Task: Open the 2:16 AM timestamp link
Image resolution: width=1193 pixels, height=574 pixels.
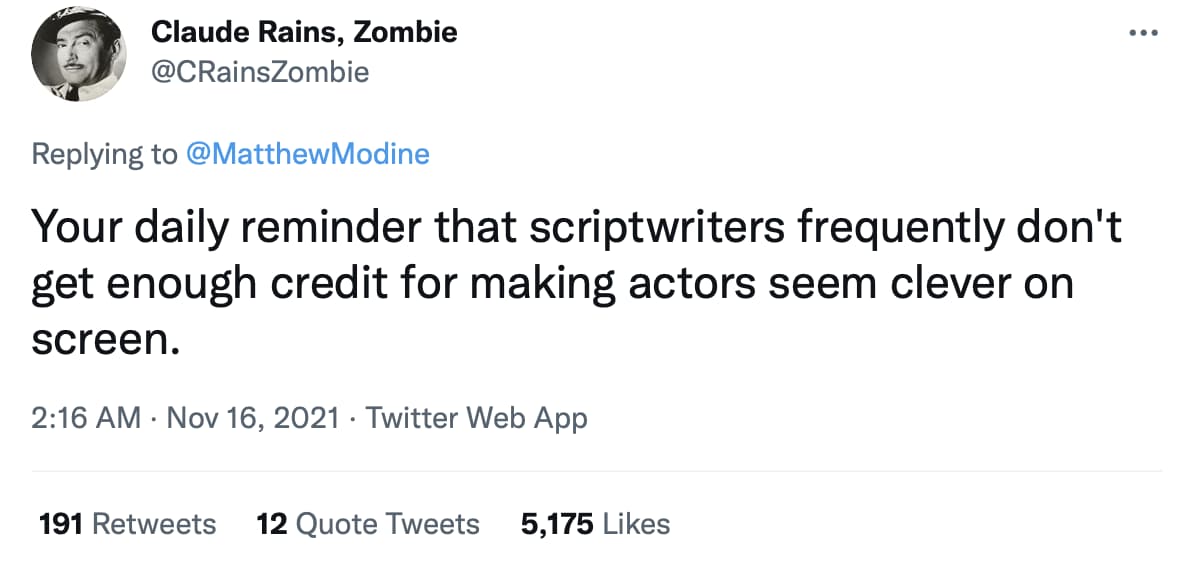Action: pos(86,418)
